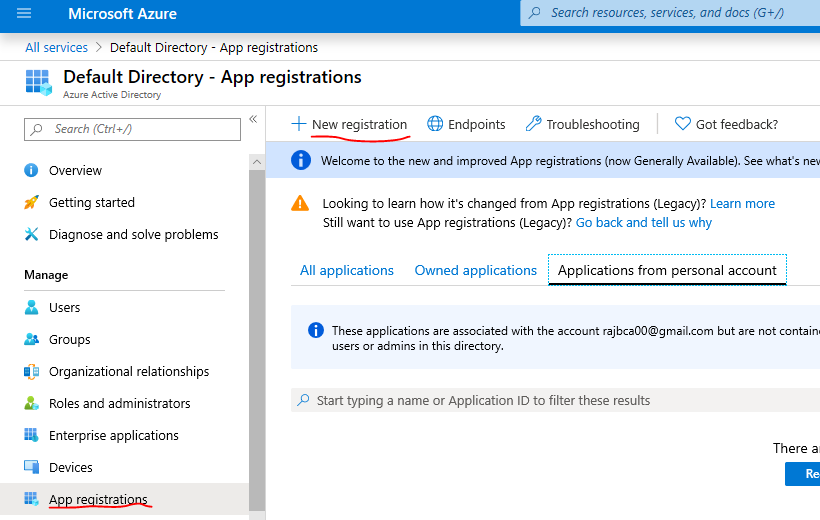The image size is (820, 520).
Task: Click the Users person icon
Action: click(x=31, y=308)
